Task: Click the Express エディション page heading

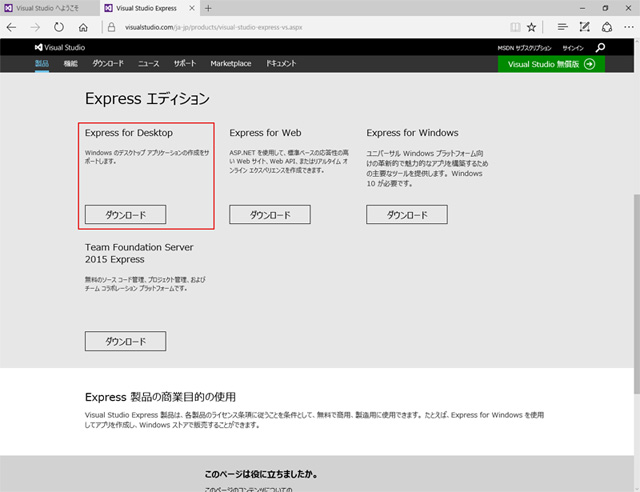Action: 147,99
